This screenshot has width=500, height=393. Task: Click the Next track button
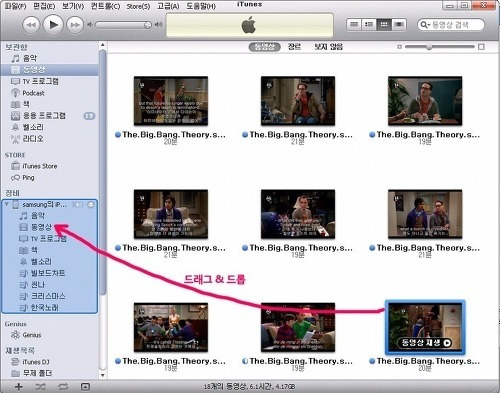75,25
